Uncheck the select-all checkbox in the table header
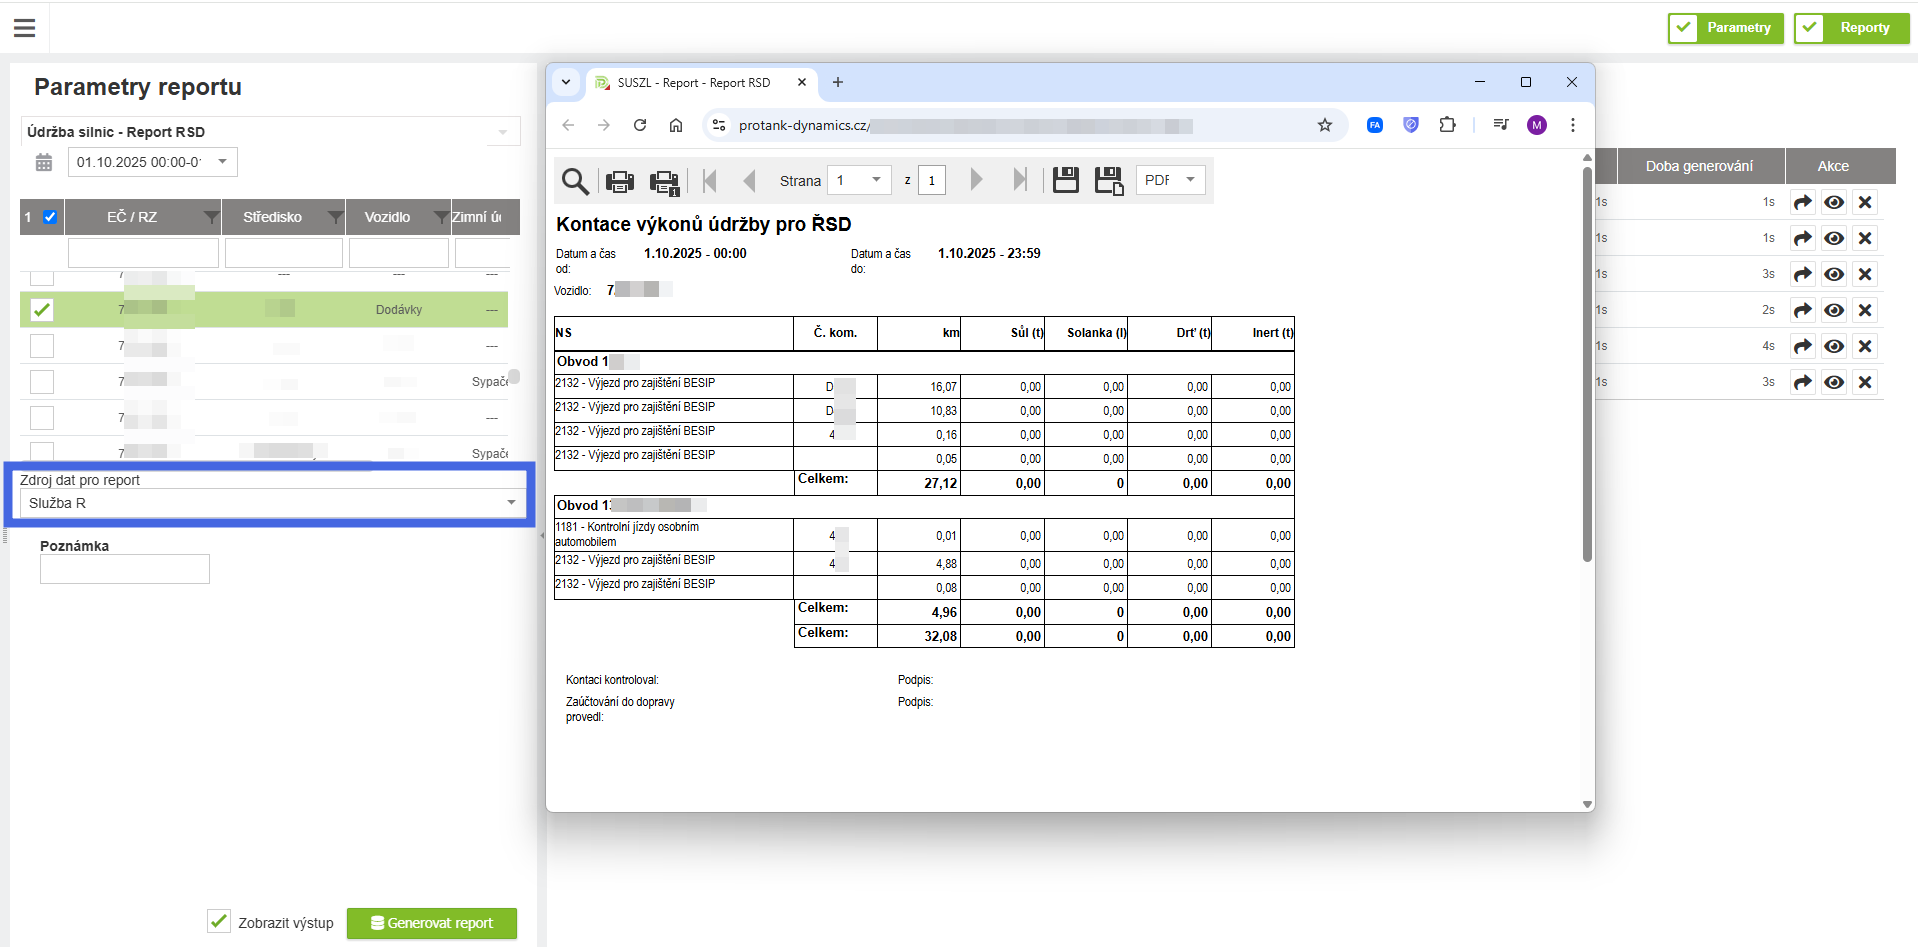The height and width of the screenshot is (947, 1918). coord(50,217)
